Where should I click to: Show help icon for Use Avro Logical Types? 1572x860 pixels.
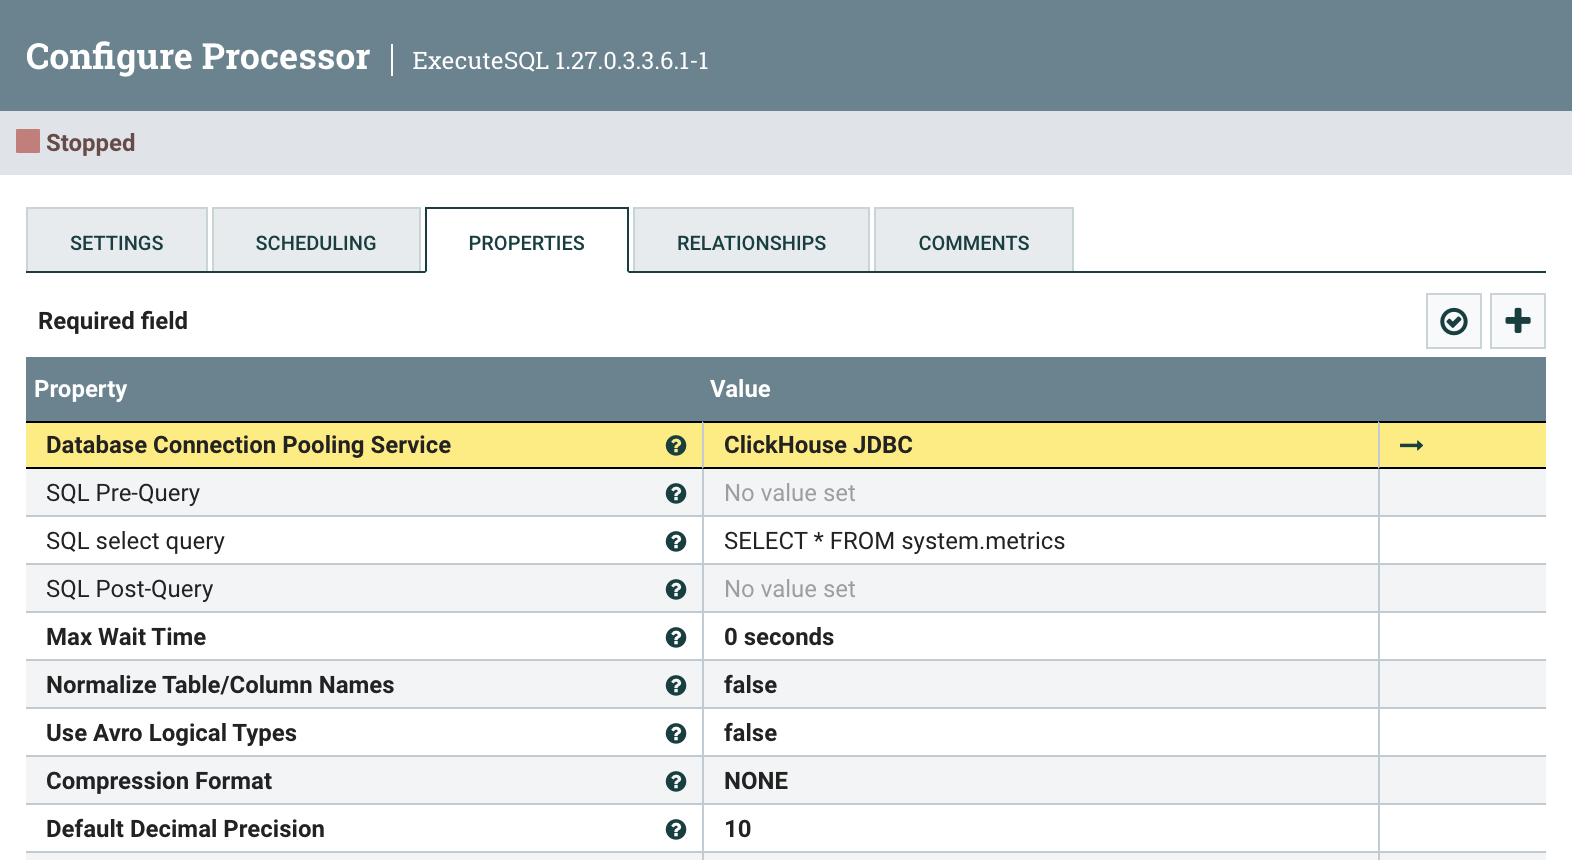(x=676, y=733)
